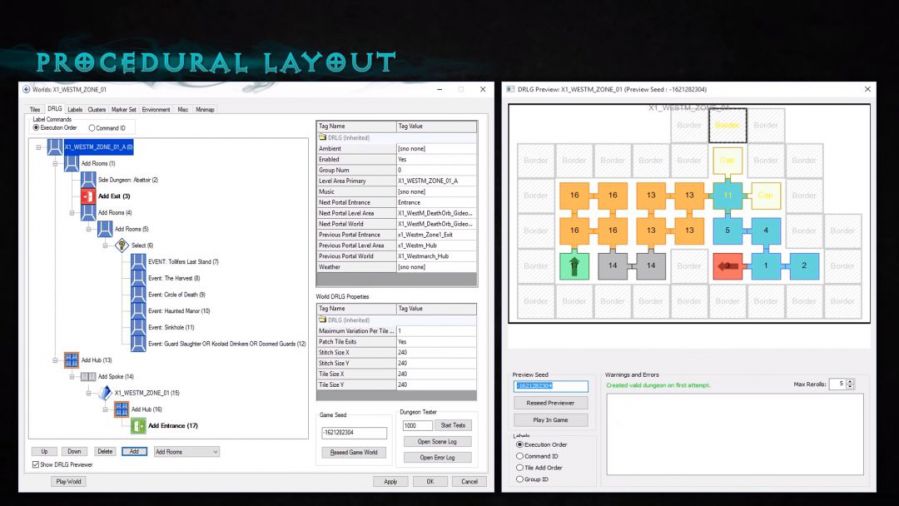Select the Add Rooms (4) node icon
The width and height of the screenshot is (899, 506).
coord(88,213)
